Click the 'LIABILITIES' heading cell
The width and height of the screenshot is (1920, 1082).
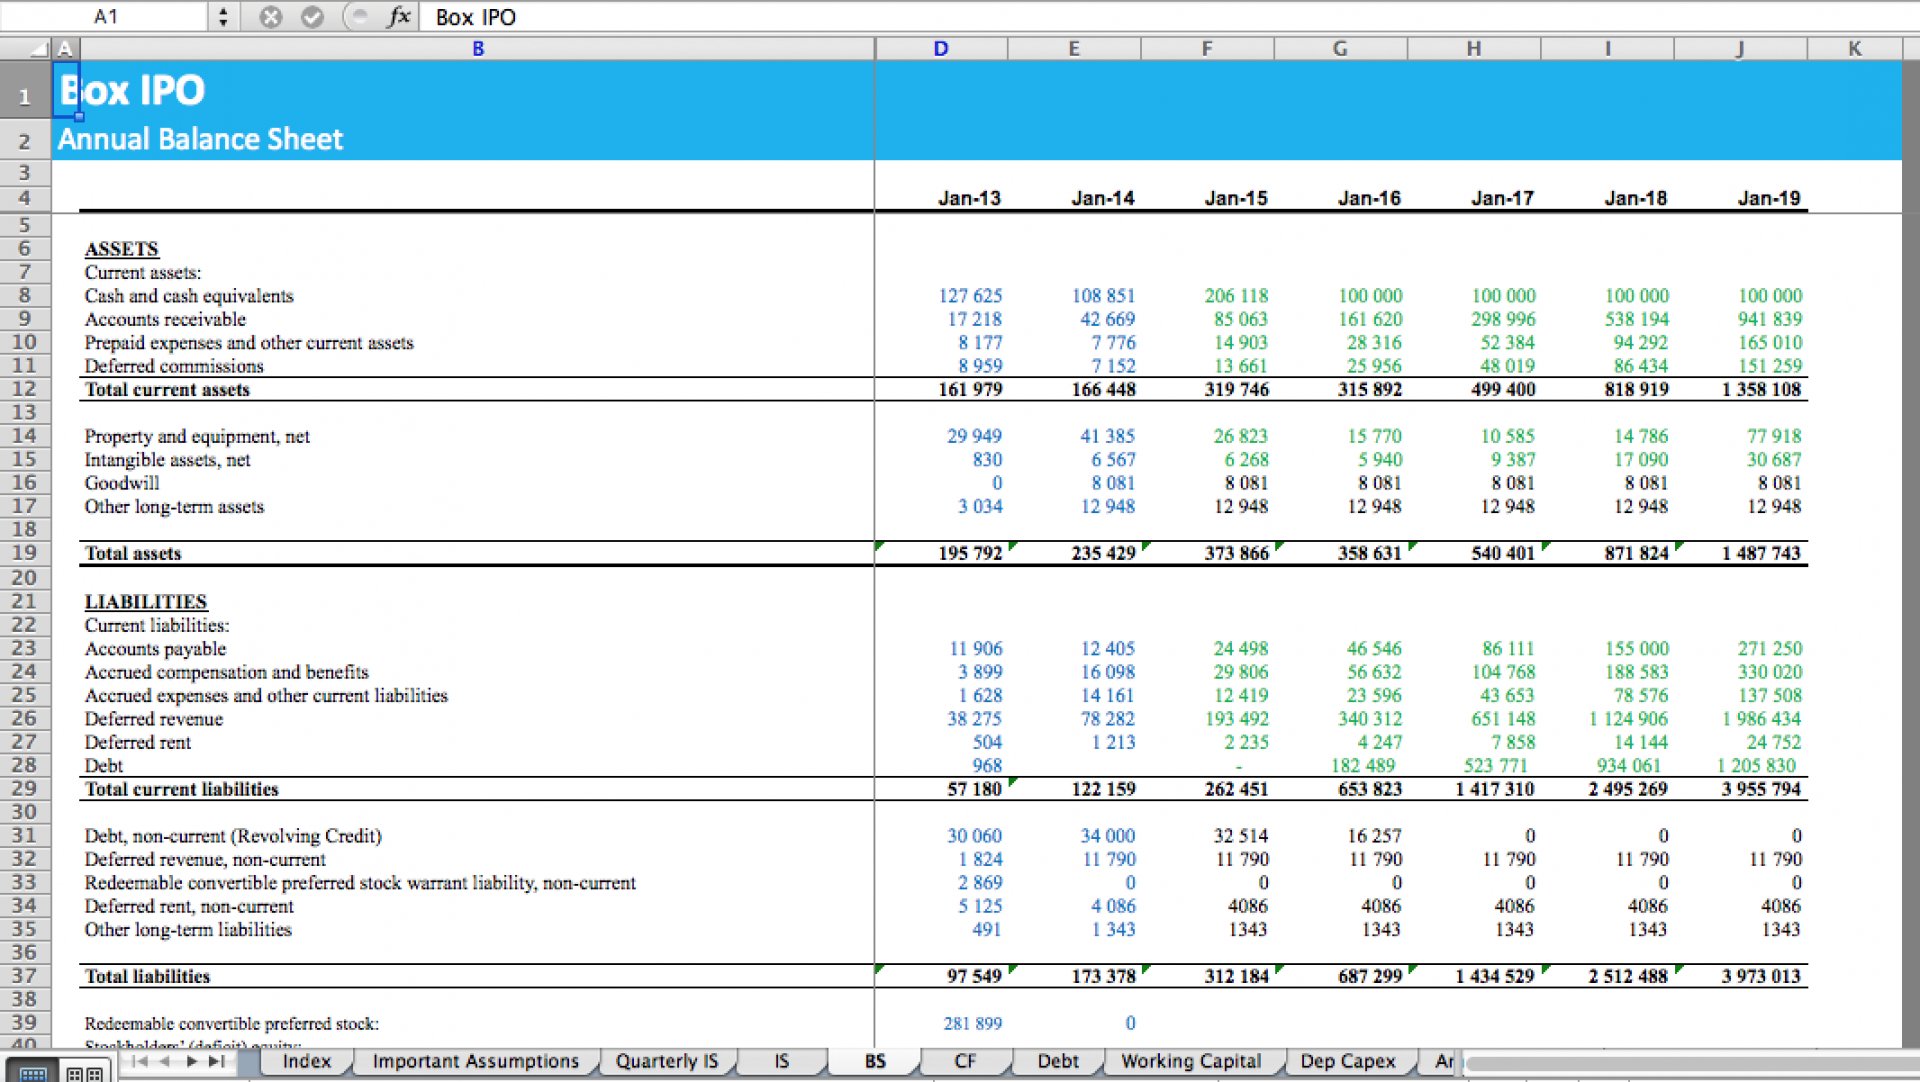pyautogui.click(x=146, y=602)
